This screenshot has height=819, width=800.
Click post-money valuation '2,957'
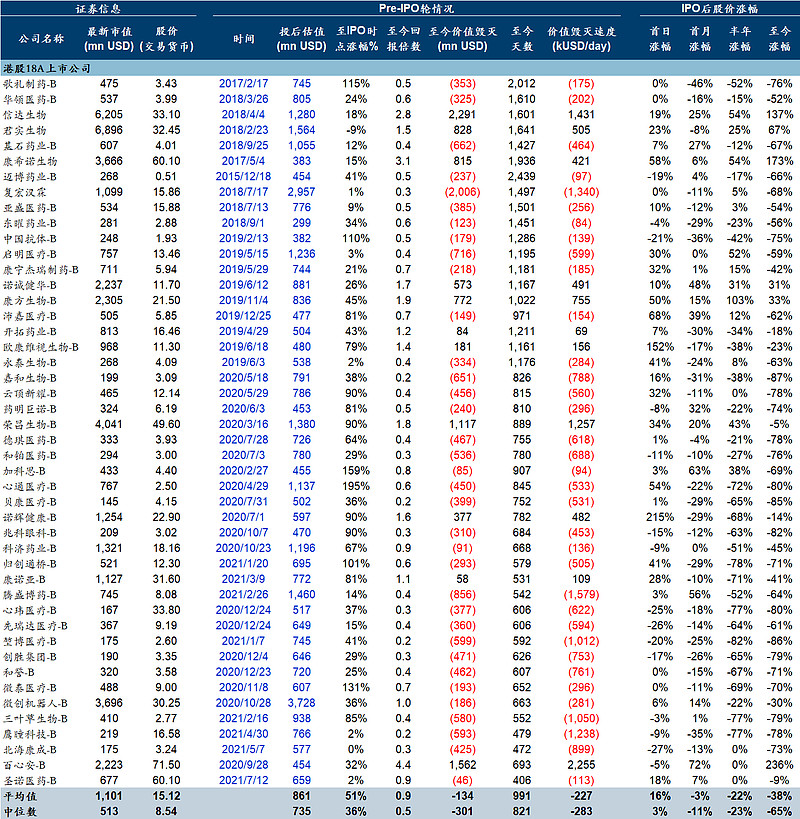[x=301, y=192]
